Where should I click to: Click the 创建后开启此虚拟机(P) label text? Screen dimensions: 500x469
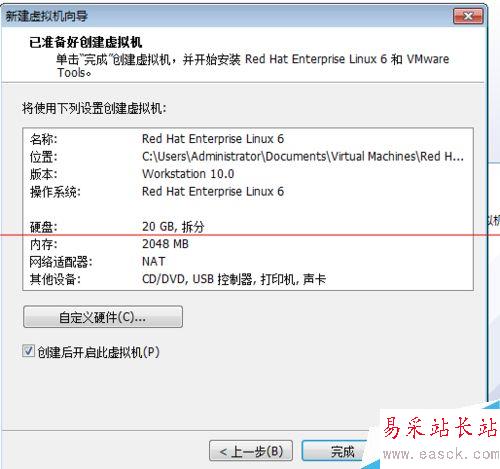98,352
